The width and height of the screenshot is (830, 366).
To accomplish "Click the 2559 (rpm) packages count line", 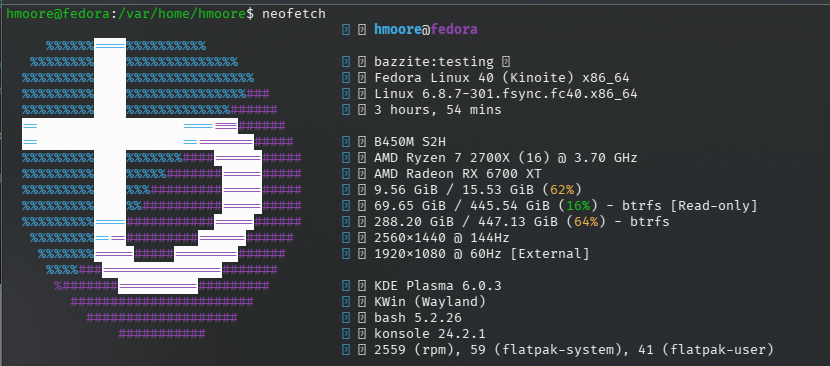I will (x=574, y=350).
